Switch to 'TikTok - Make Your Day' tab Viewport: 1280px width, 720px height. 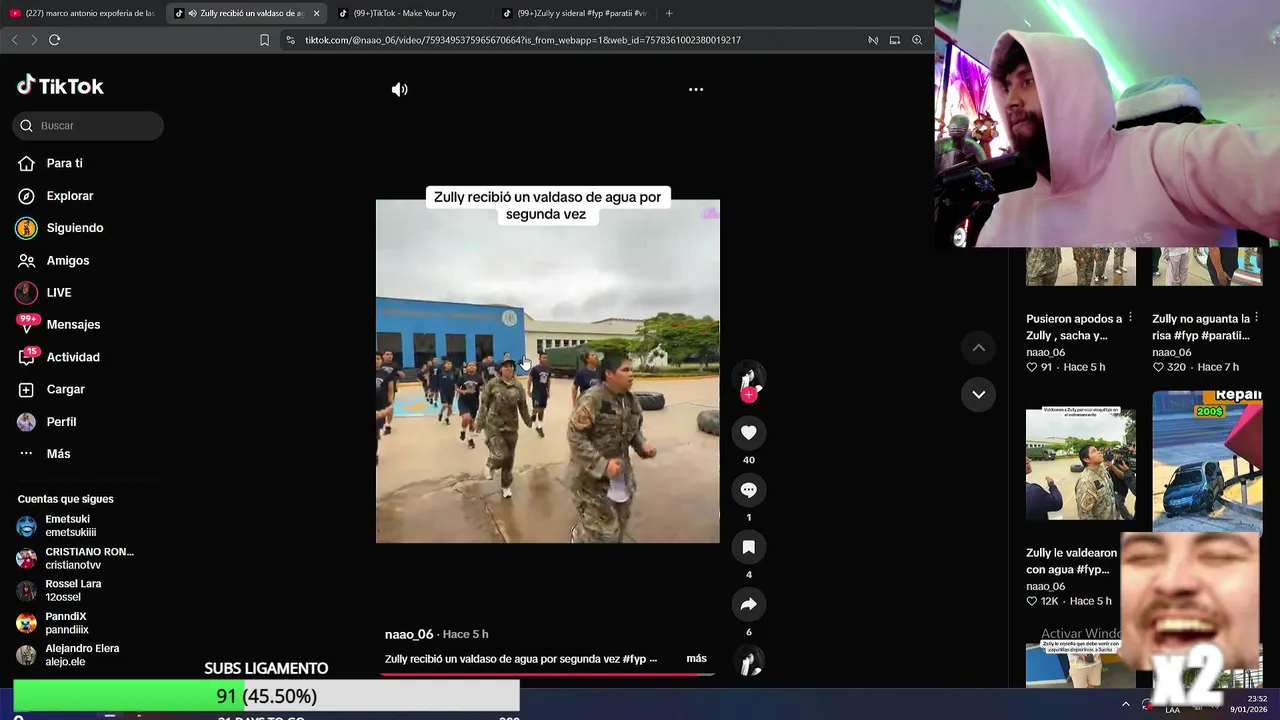[x=405, y=13]
